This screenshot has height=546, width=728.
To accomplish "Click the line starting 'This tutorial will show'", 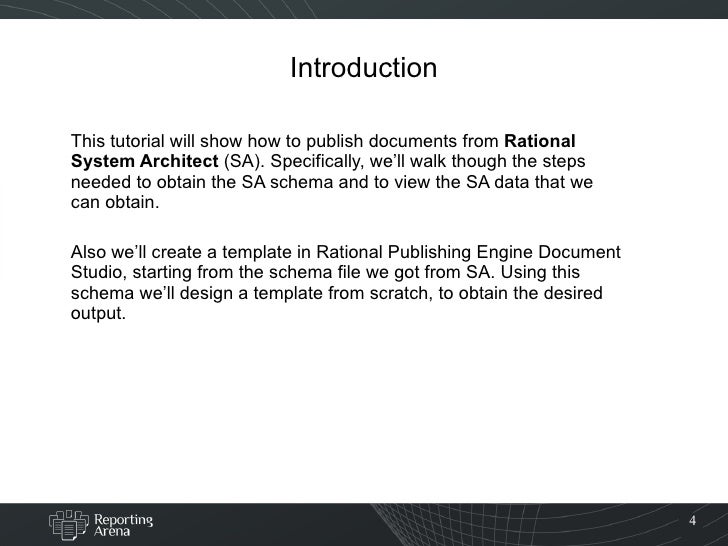I will pos(323,141).
